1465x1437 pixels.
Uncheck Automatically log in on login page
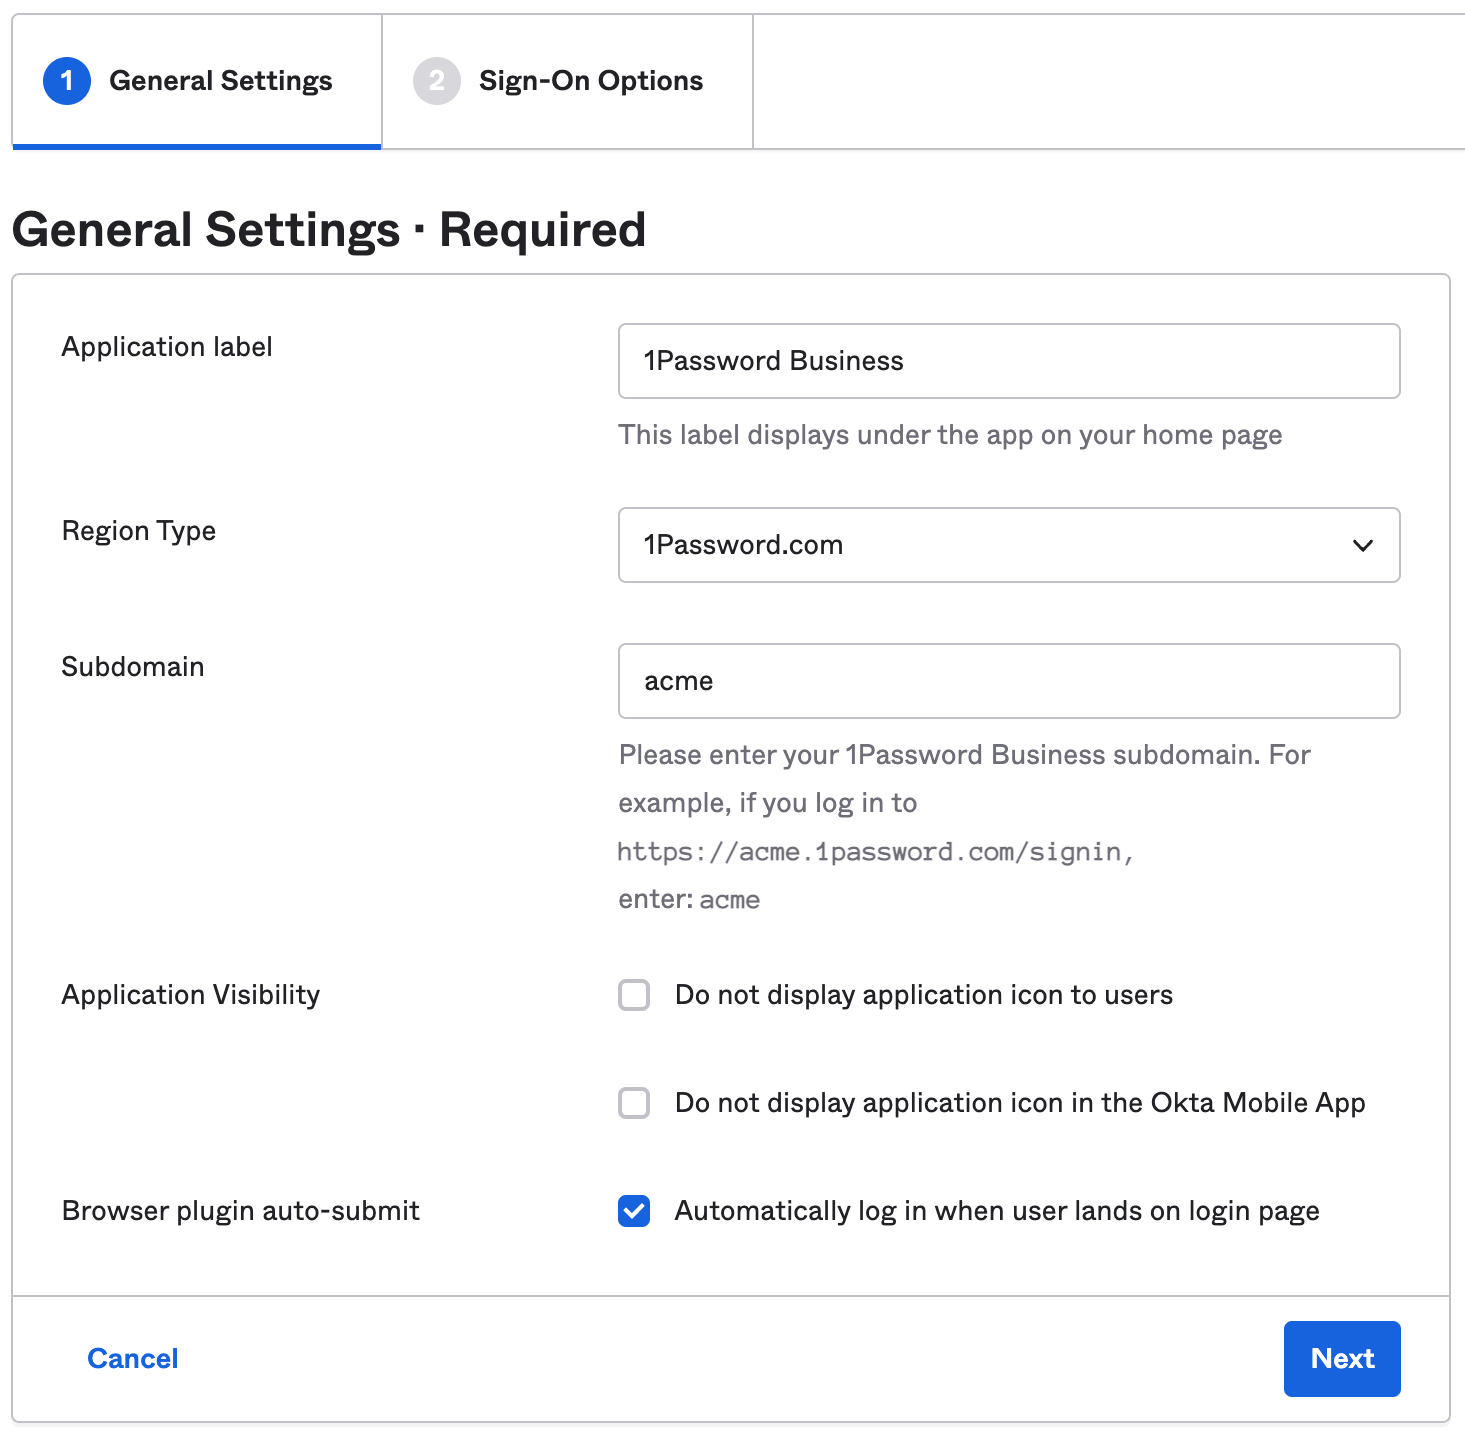634,1211
